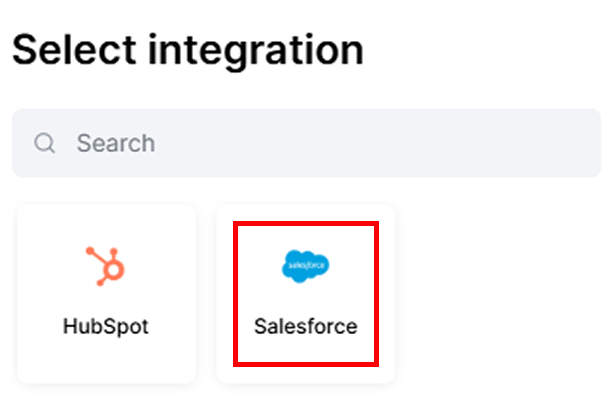Image resolution: width=613 pixels, height=408 pixels.
Task: Click the Salesforce cloud logo icon
Action: [306, 265]
